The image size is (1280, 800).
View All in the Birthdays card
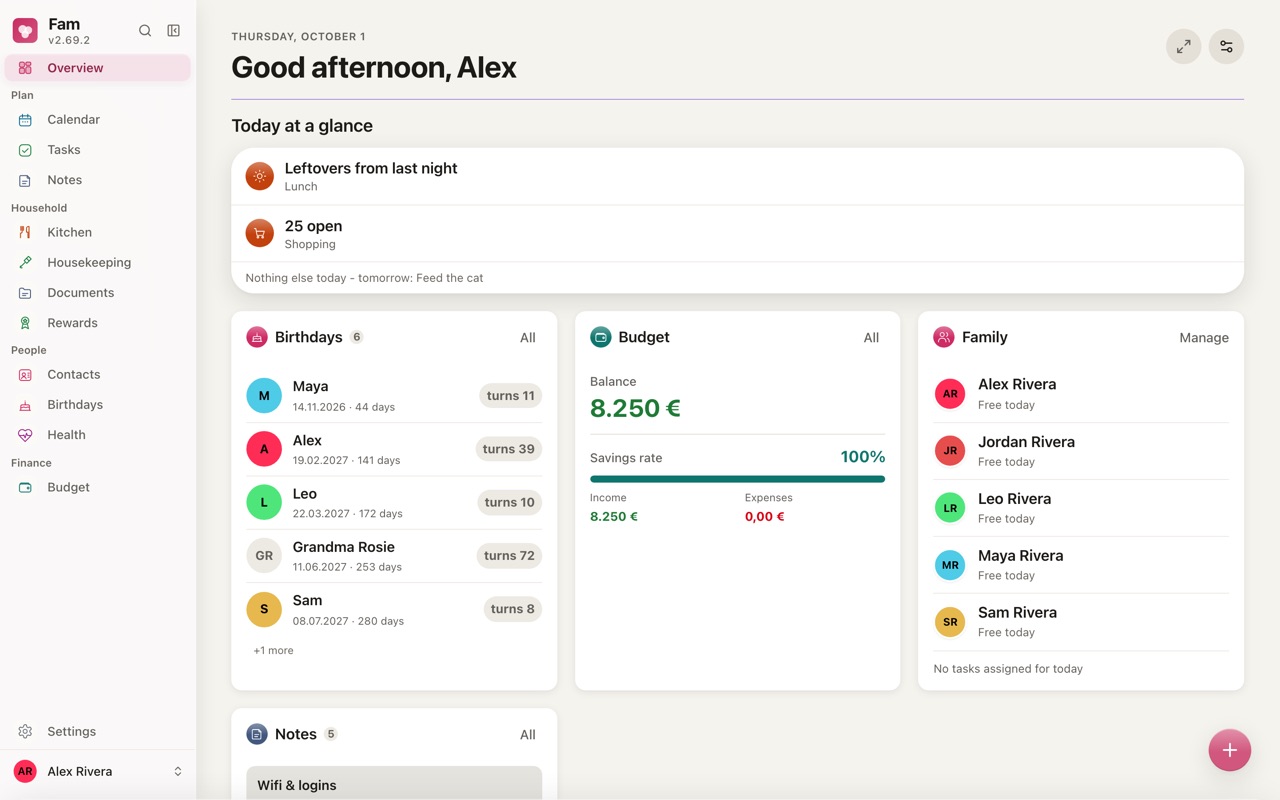coord(528,338)
